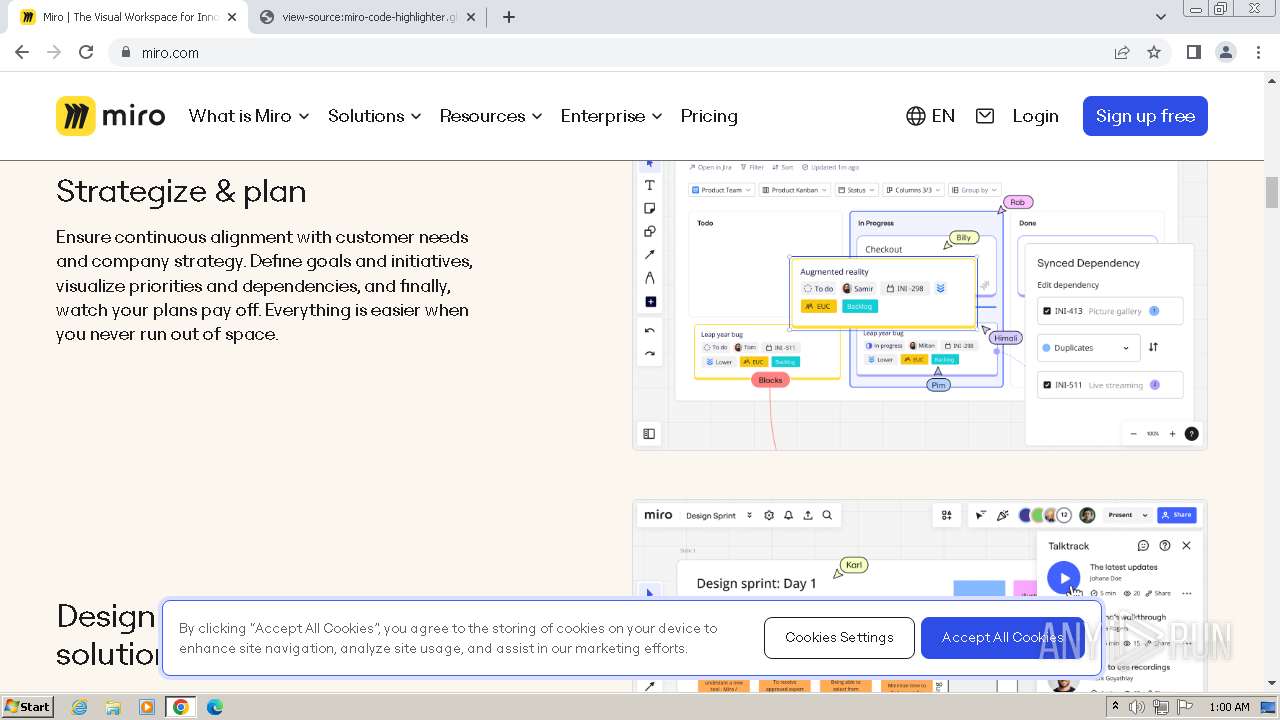Open the Chrome three-dot menu
The height and width of the screenshot is (720, 1280).
click(x=1259, y=53)
